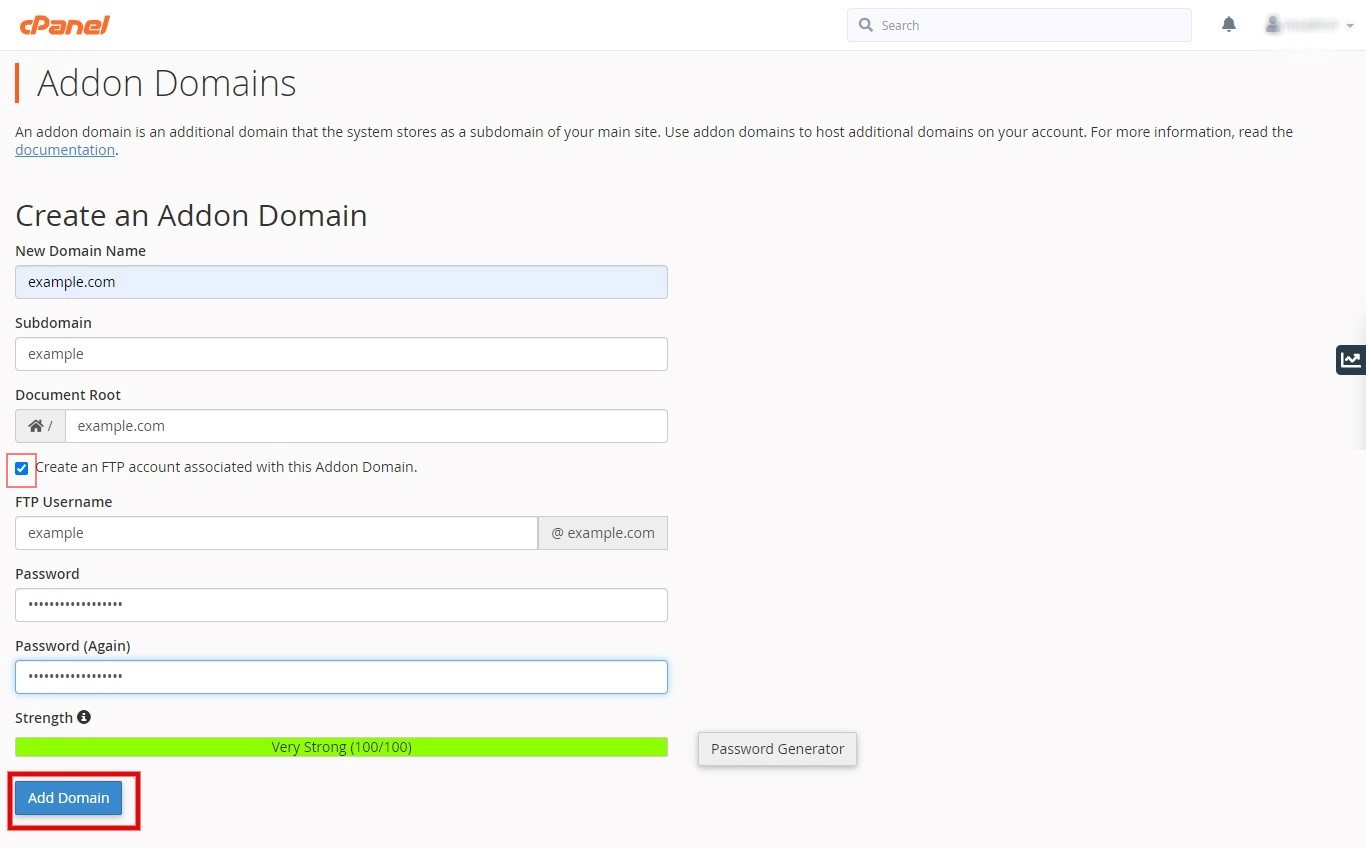
Task: Click the user avatar icon
Action: tap(1273, 25)
